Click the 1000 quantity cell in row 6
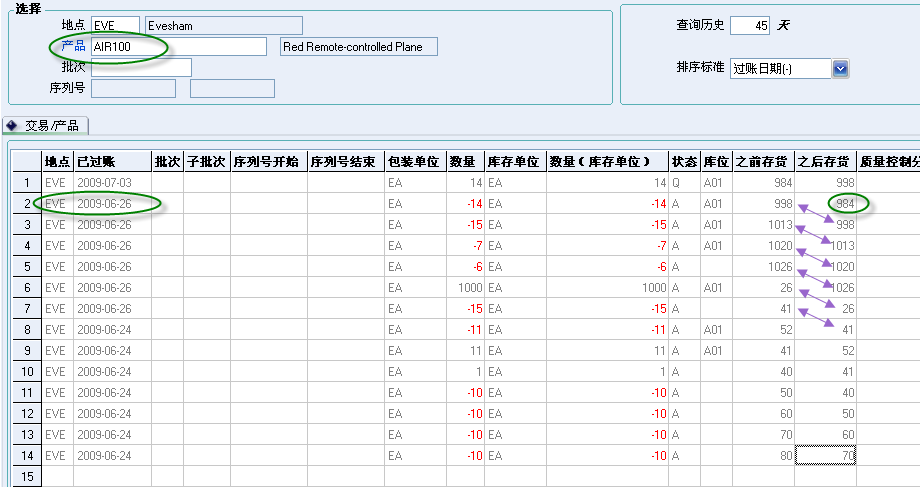 (466, 288)
